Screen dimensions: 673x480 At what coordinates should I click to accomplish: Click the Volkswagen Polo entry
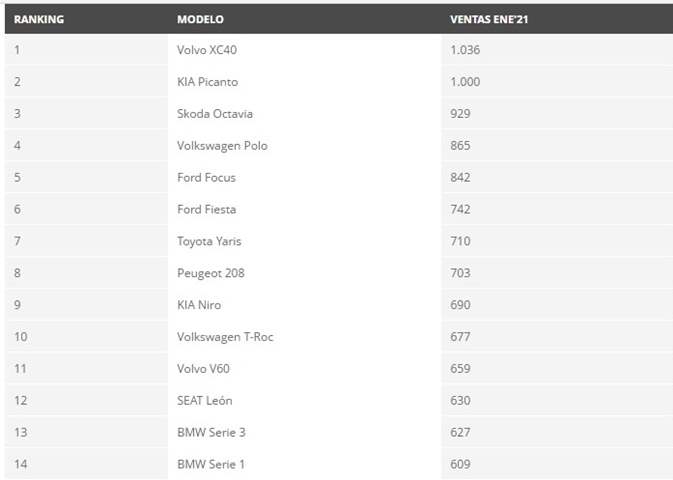[x=222, y=146]
